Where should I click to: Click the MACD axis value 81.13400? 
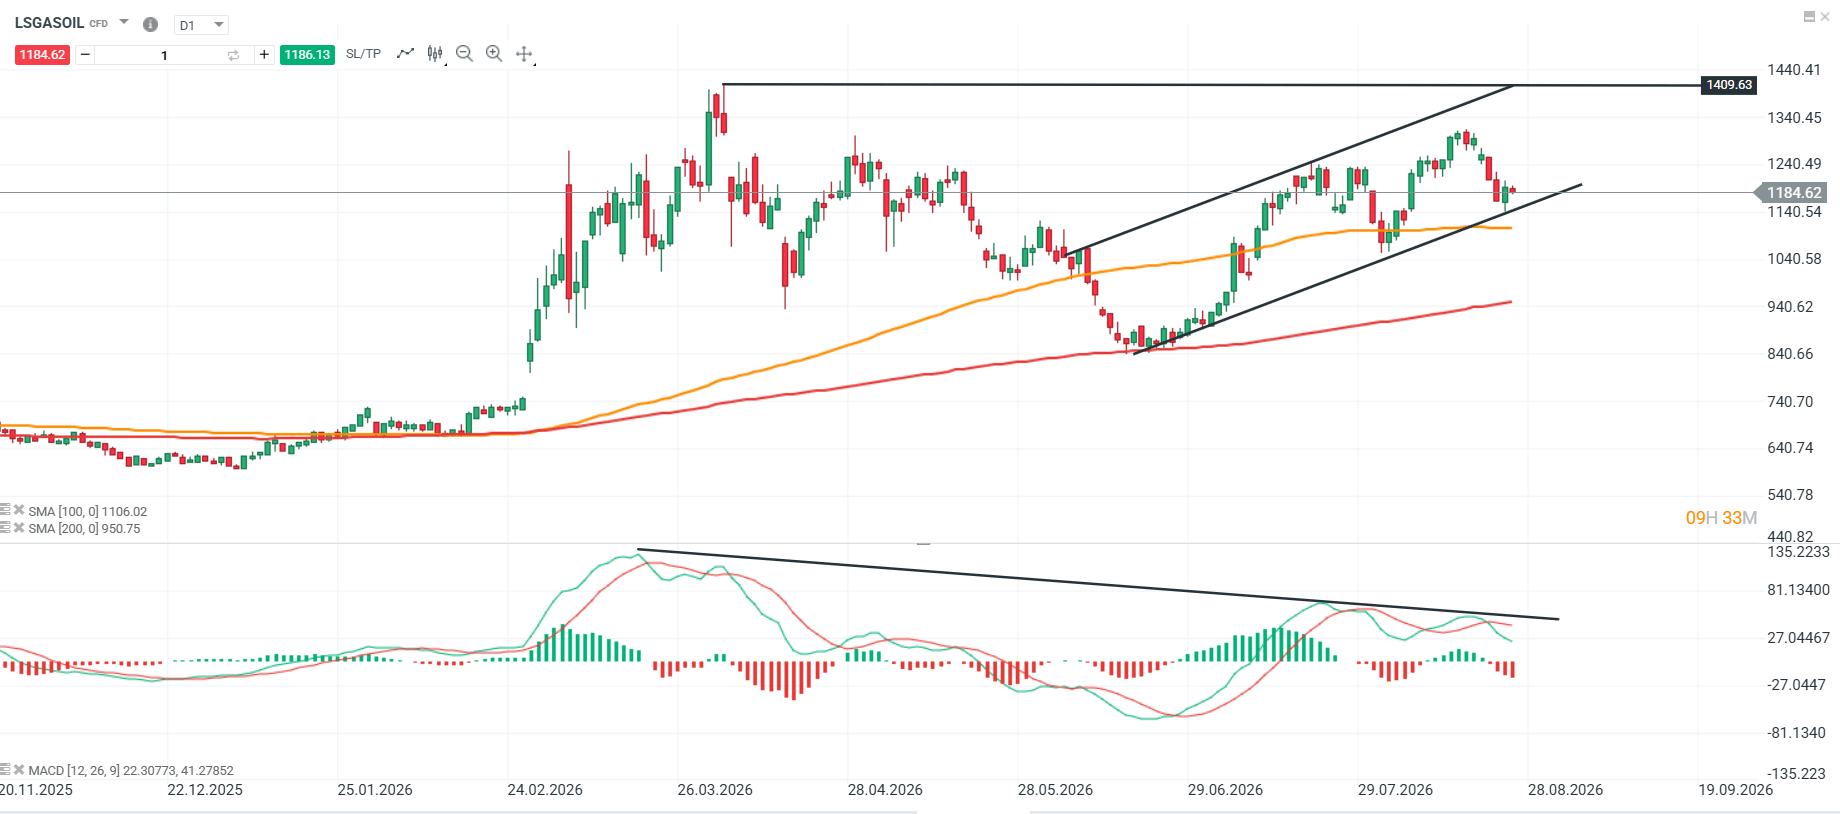(1798, 590)
